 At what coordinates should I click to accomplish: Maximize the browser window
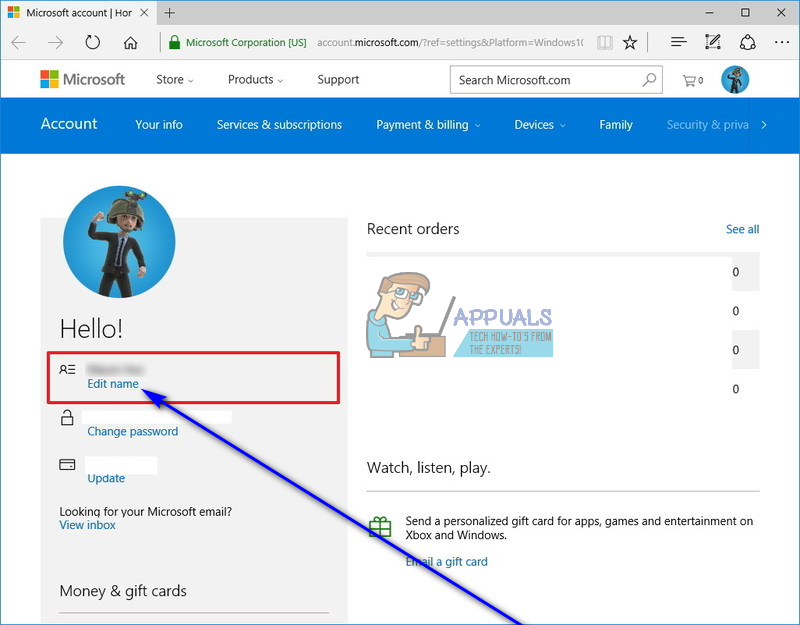(x=745, y=13)
